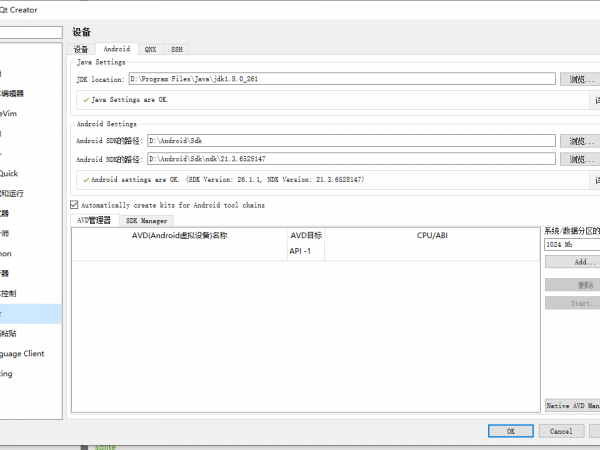
Task: Open the Native AVD Manager
Action: pos(573,406)
